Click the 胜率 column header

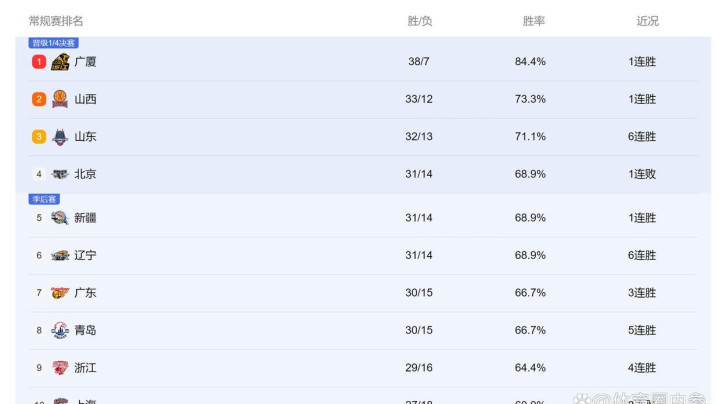(533, 21)
